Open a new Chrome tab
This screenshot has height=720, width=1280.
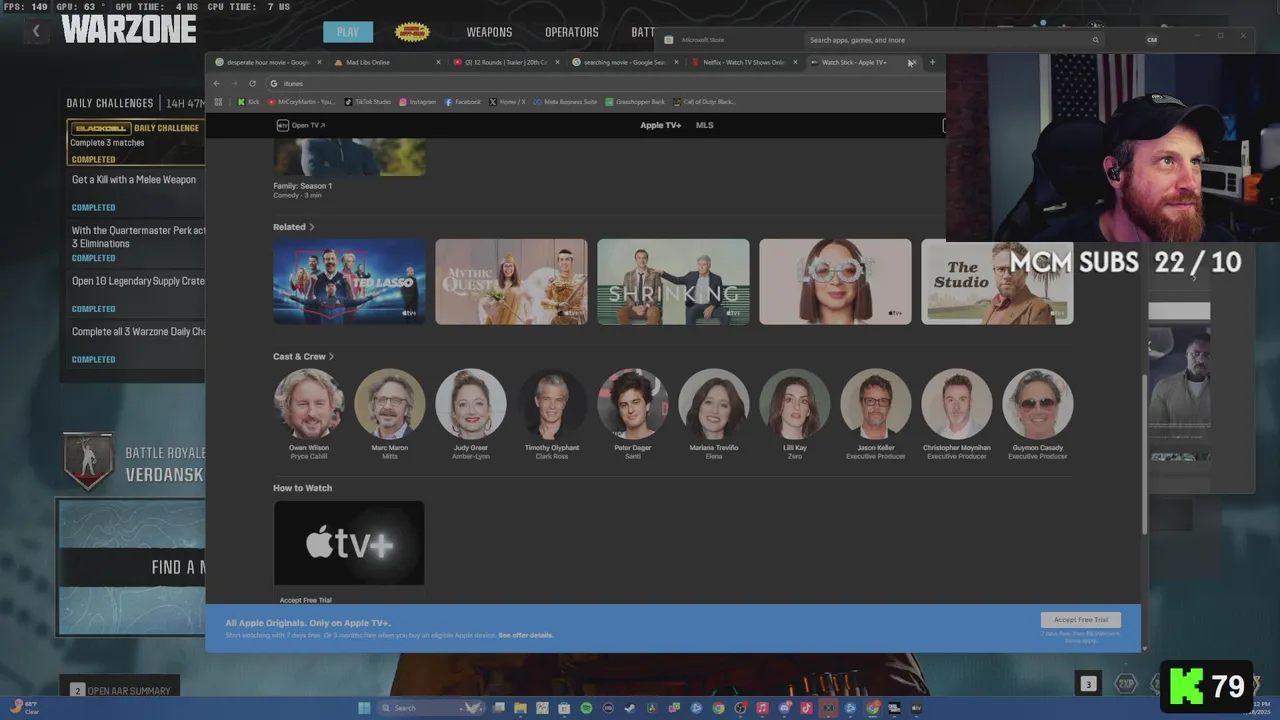pos(932,62)
